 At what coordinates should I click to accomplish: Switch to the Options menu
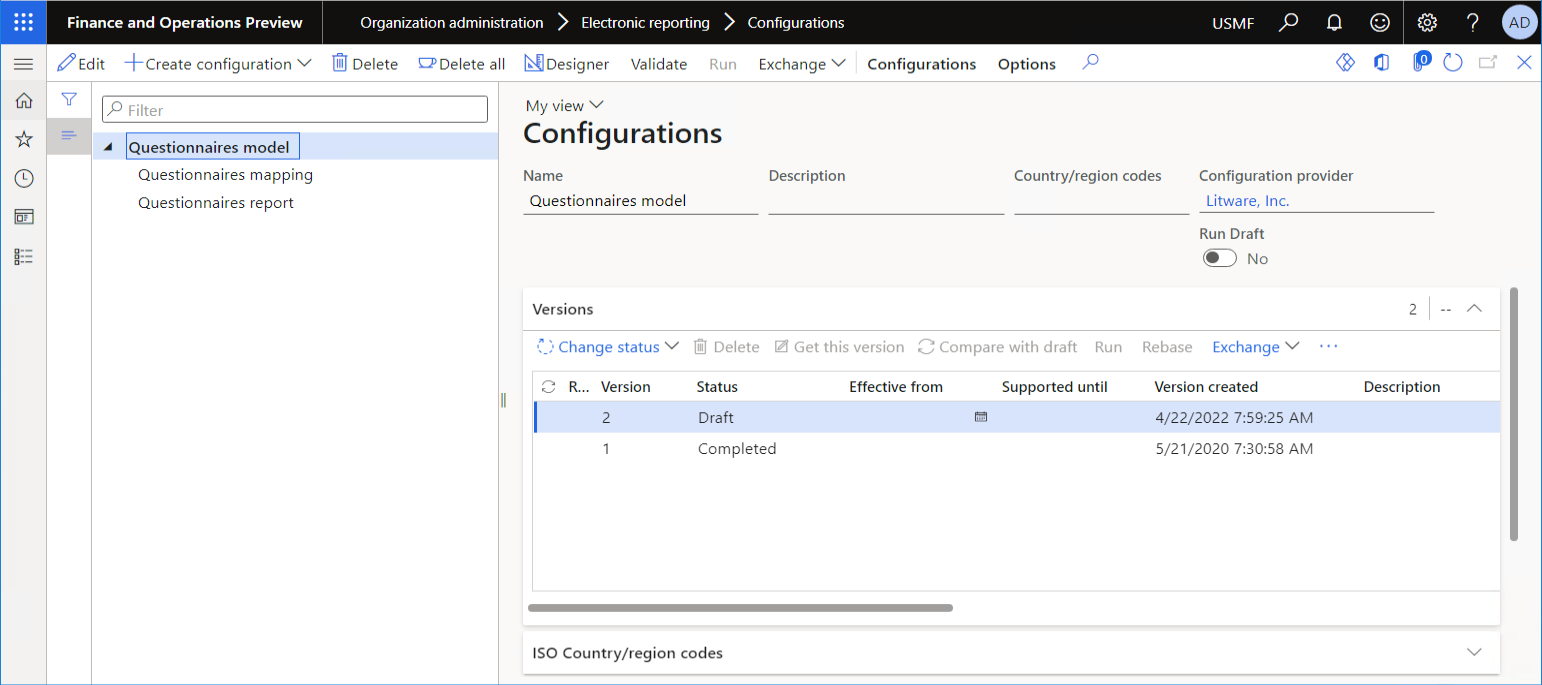point(1026,63)
